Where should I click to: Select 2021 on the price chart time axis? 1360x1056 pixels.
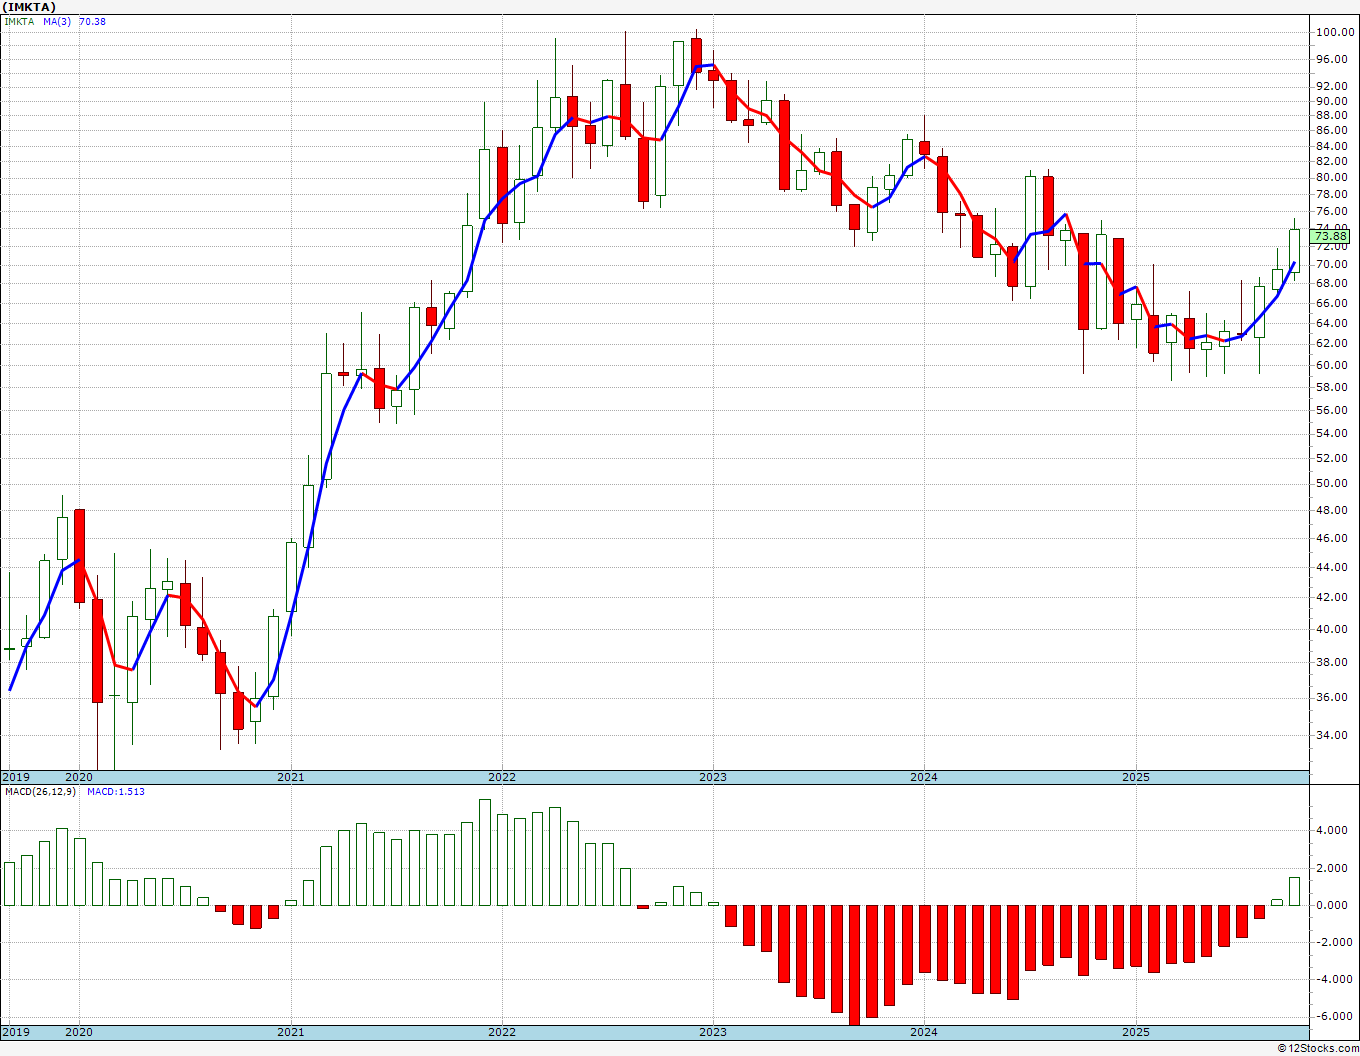290,777
